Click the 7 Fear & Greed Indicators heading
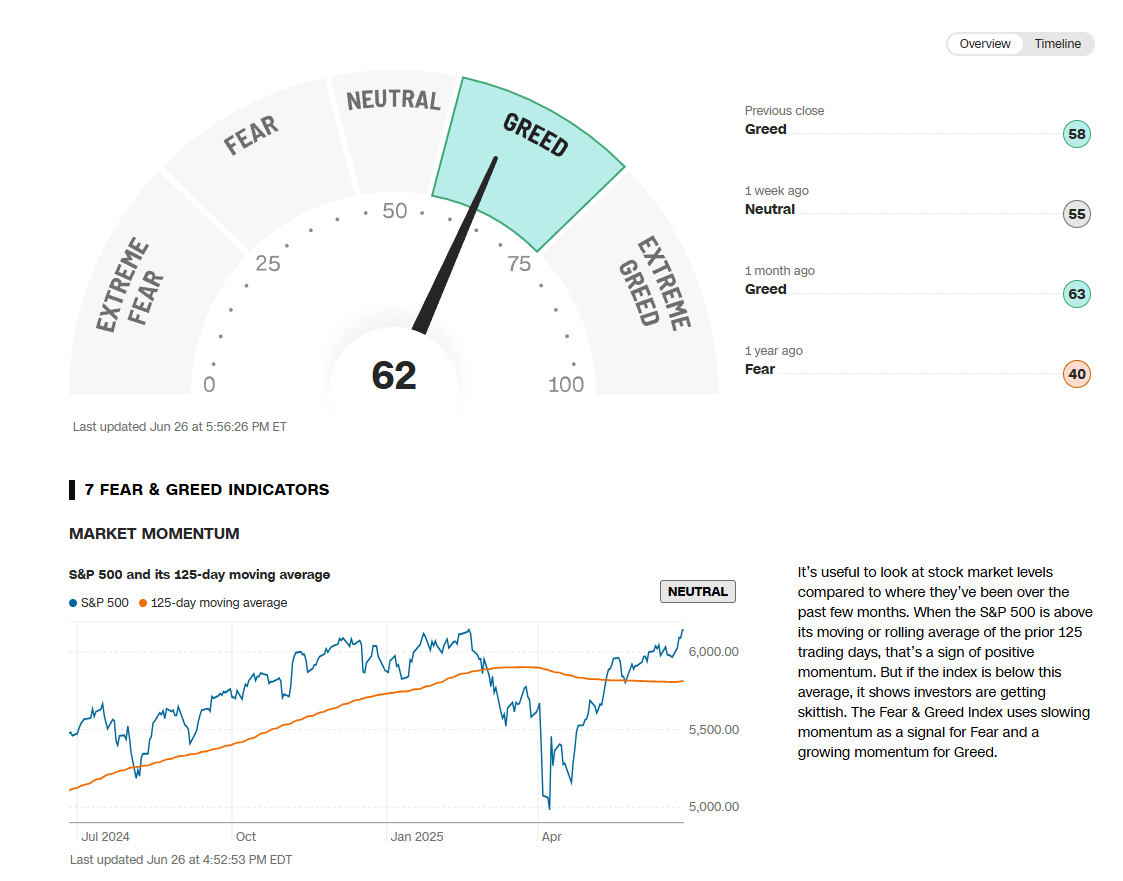The image size is (1123, 881). point(206,490)
